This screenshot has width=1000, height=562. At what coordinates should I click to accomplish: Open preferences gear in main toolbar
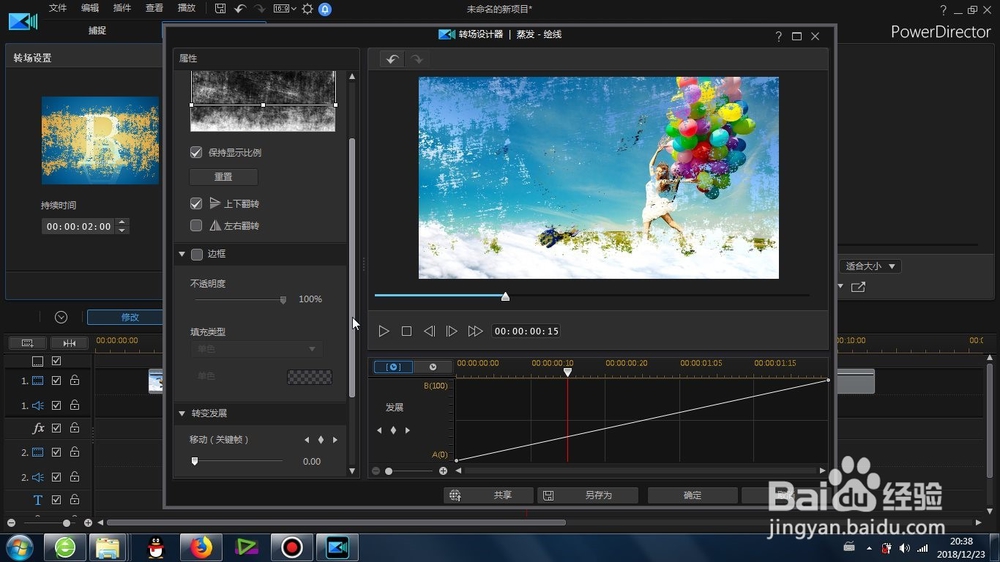[x=307, y=9]
